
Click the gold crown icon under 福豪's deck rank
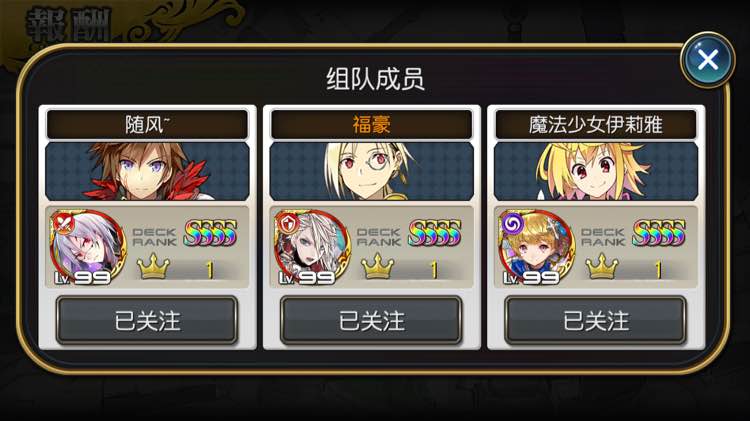point(377,266)
